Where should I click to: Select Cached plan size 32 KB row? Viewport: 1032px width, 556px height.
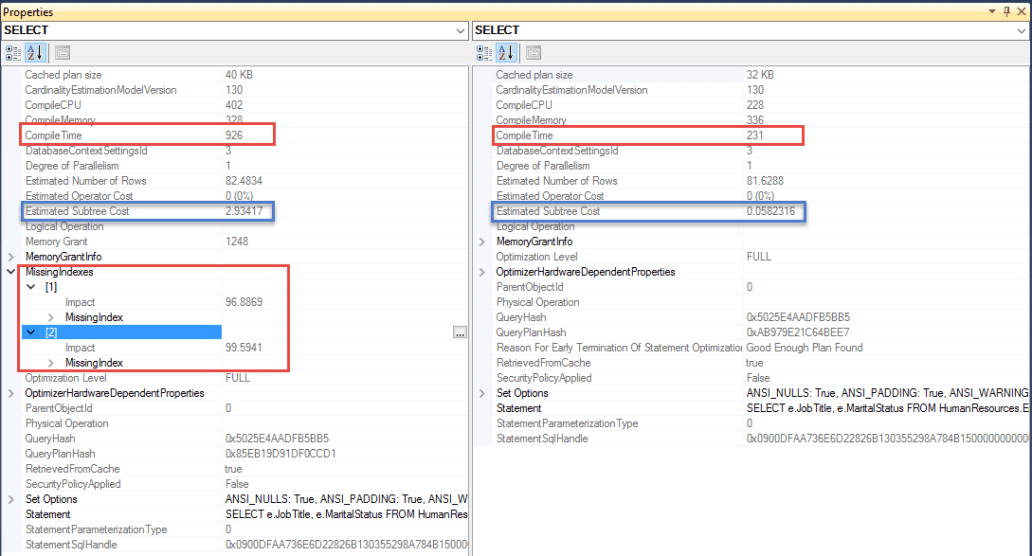761,75
